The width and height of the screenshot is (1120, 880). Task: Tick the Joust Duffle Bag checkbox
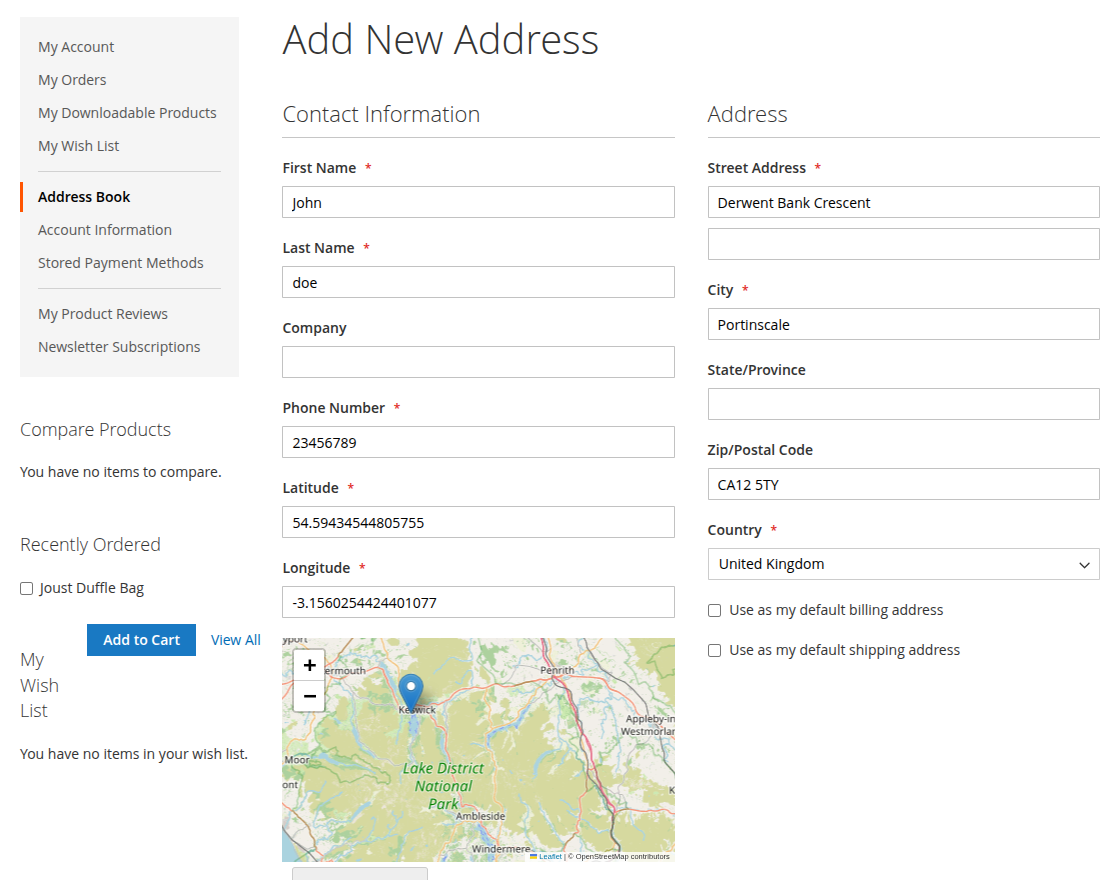pyautogui.click(x=26, y=589)
